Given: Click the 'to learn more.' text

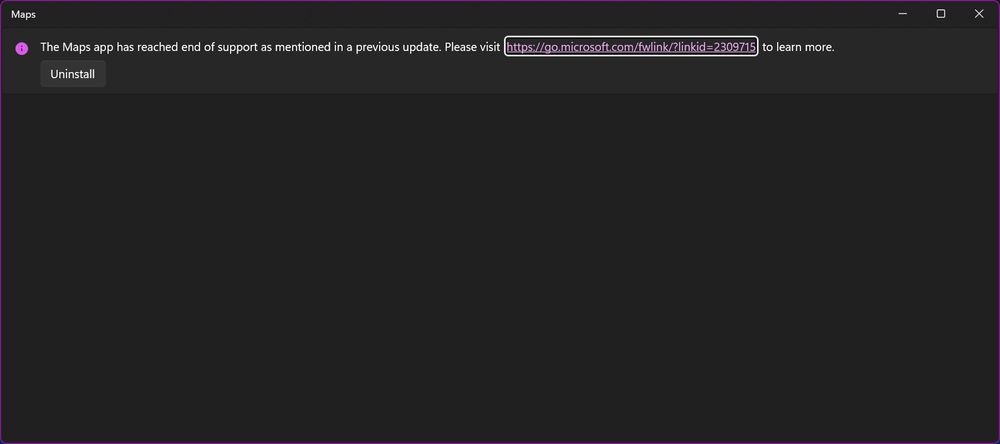Looking at the screenshot, I should pos(798,47).
